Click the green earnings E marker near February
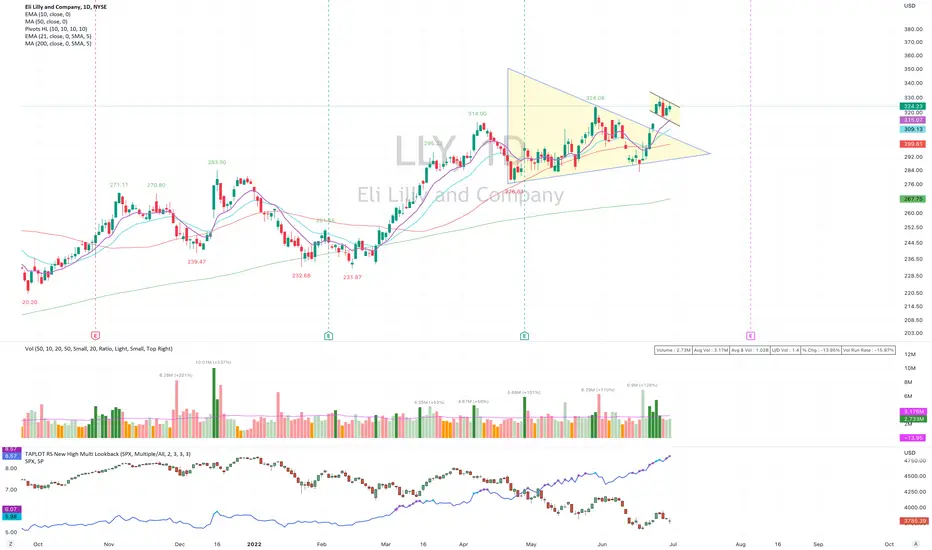 pos(329,336)
